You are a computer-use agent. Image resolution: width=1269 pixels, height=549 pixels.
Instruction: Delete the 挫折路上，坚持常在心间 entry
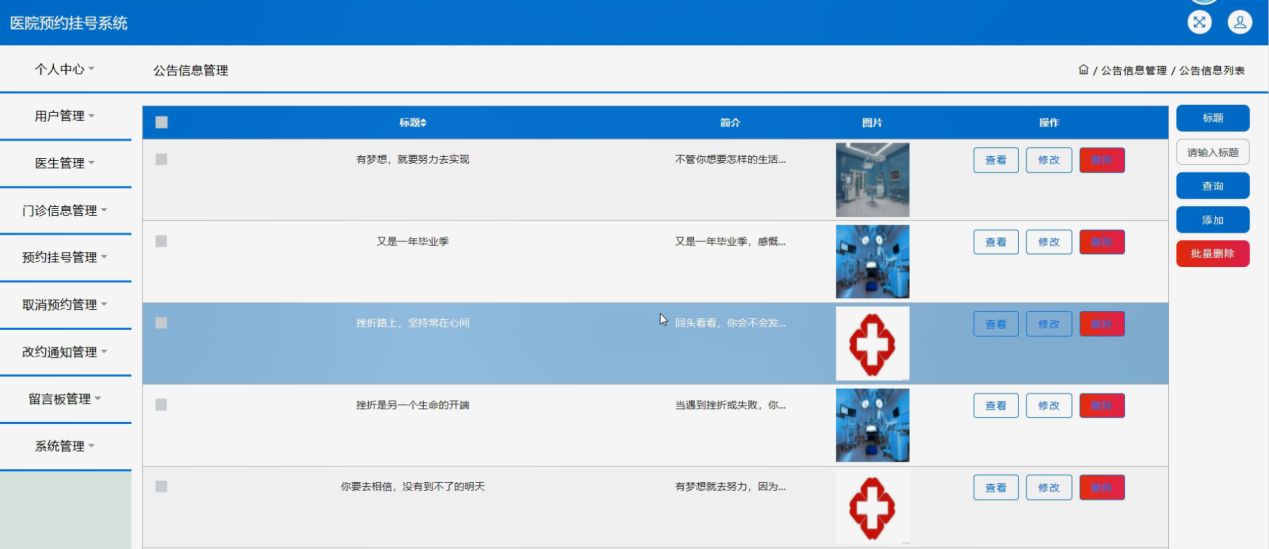pos(1102,324)
